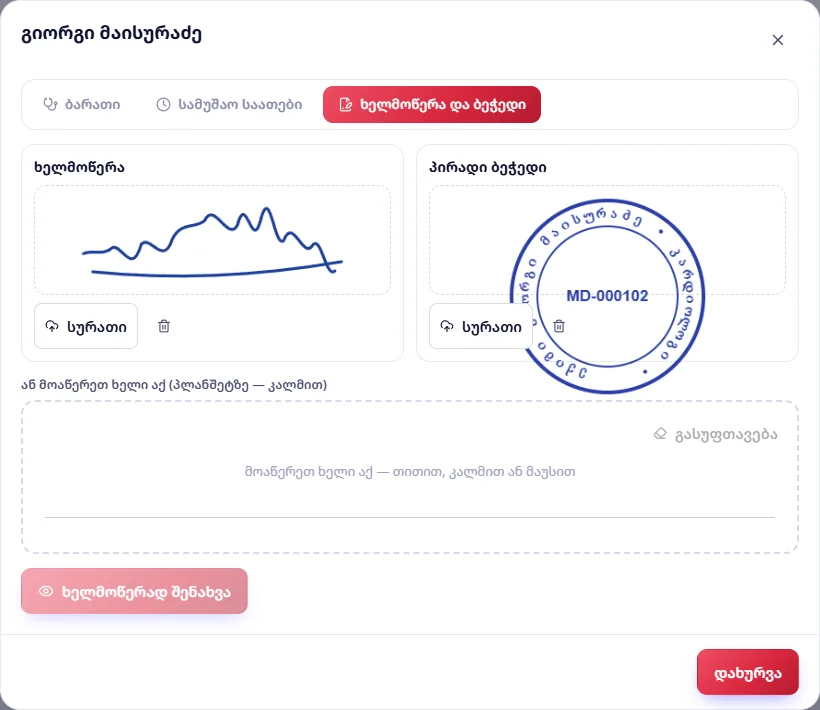Click the signature preview image

(212, 240)
